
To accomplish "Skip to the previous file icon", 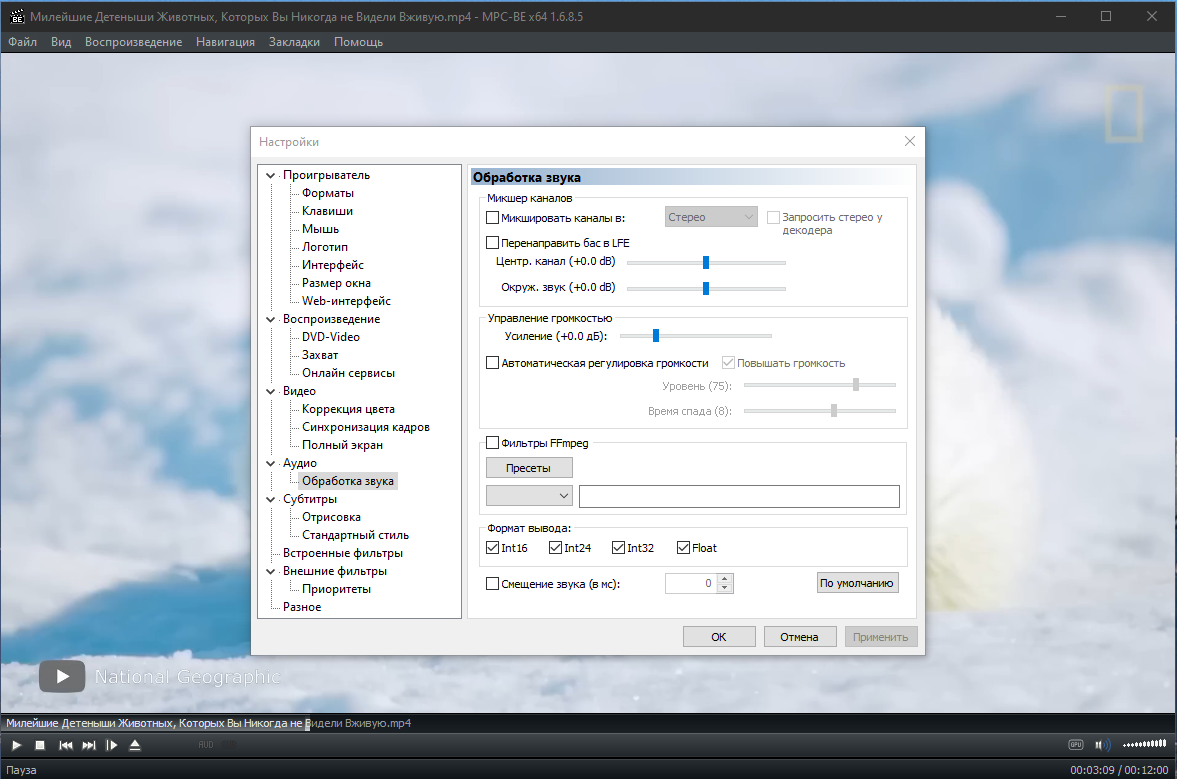I will click(x=65, y=745).
